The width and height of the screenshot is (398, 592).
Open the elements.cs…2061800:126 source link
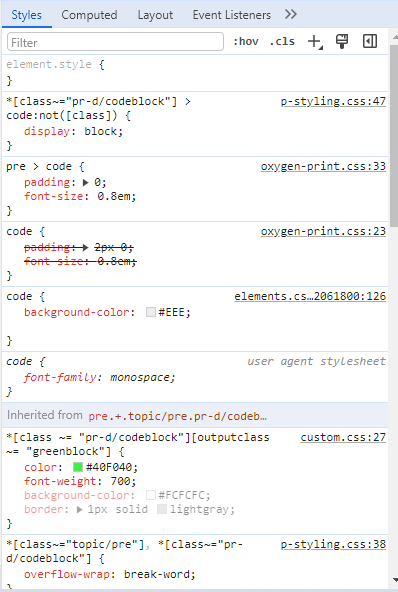tap(310, 296)
